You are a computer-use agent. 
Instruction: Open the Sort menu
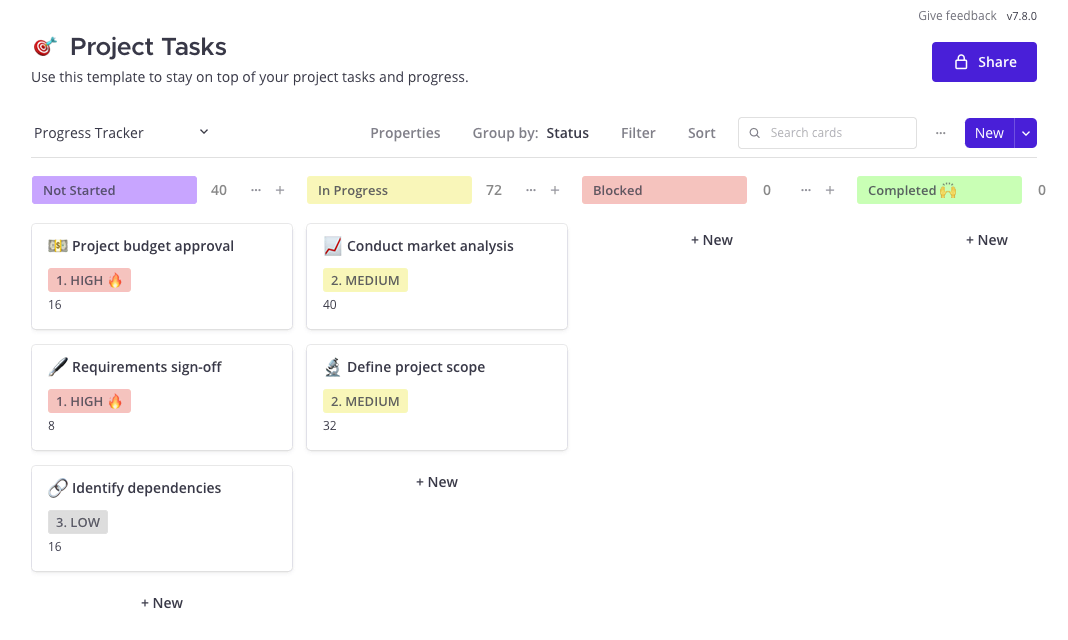pos(702,133)
